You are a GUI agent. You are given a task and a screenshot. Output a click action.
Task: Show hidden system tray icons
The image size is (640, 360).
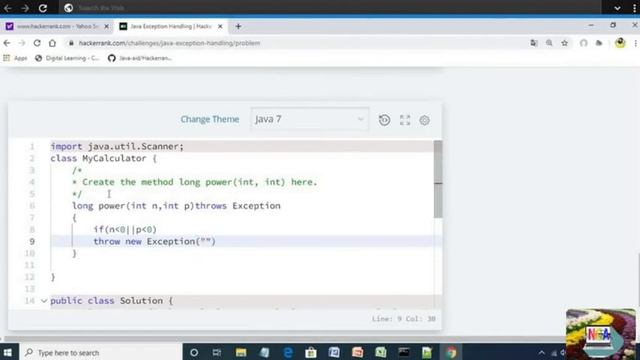coord(542,353)
